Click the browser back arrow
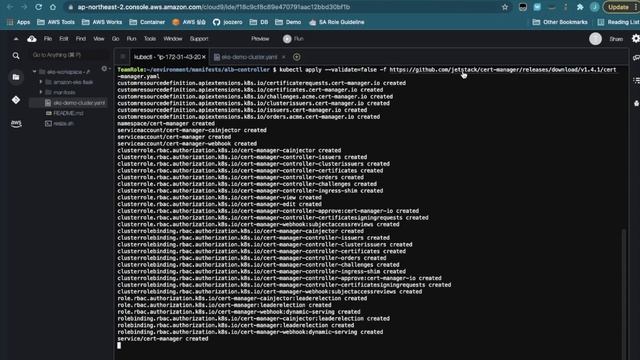 tap(10, 7)
